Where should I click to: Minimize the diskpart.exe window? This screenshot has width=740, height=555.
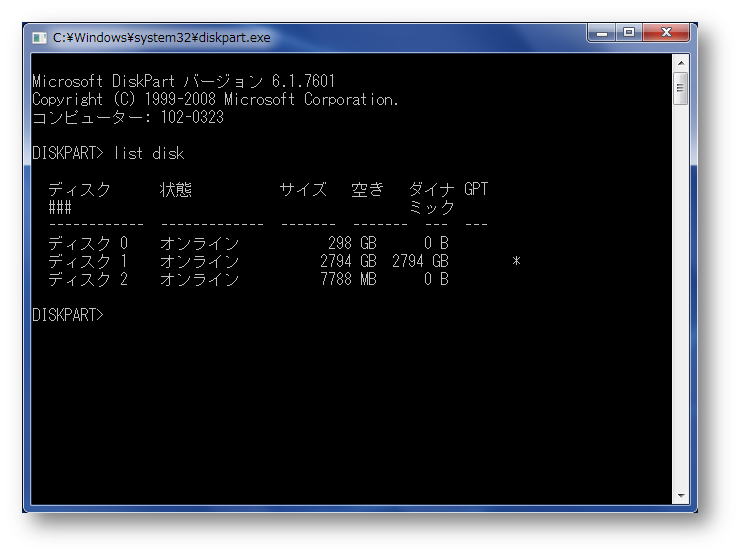(602, 33)
